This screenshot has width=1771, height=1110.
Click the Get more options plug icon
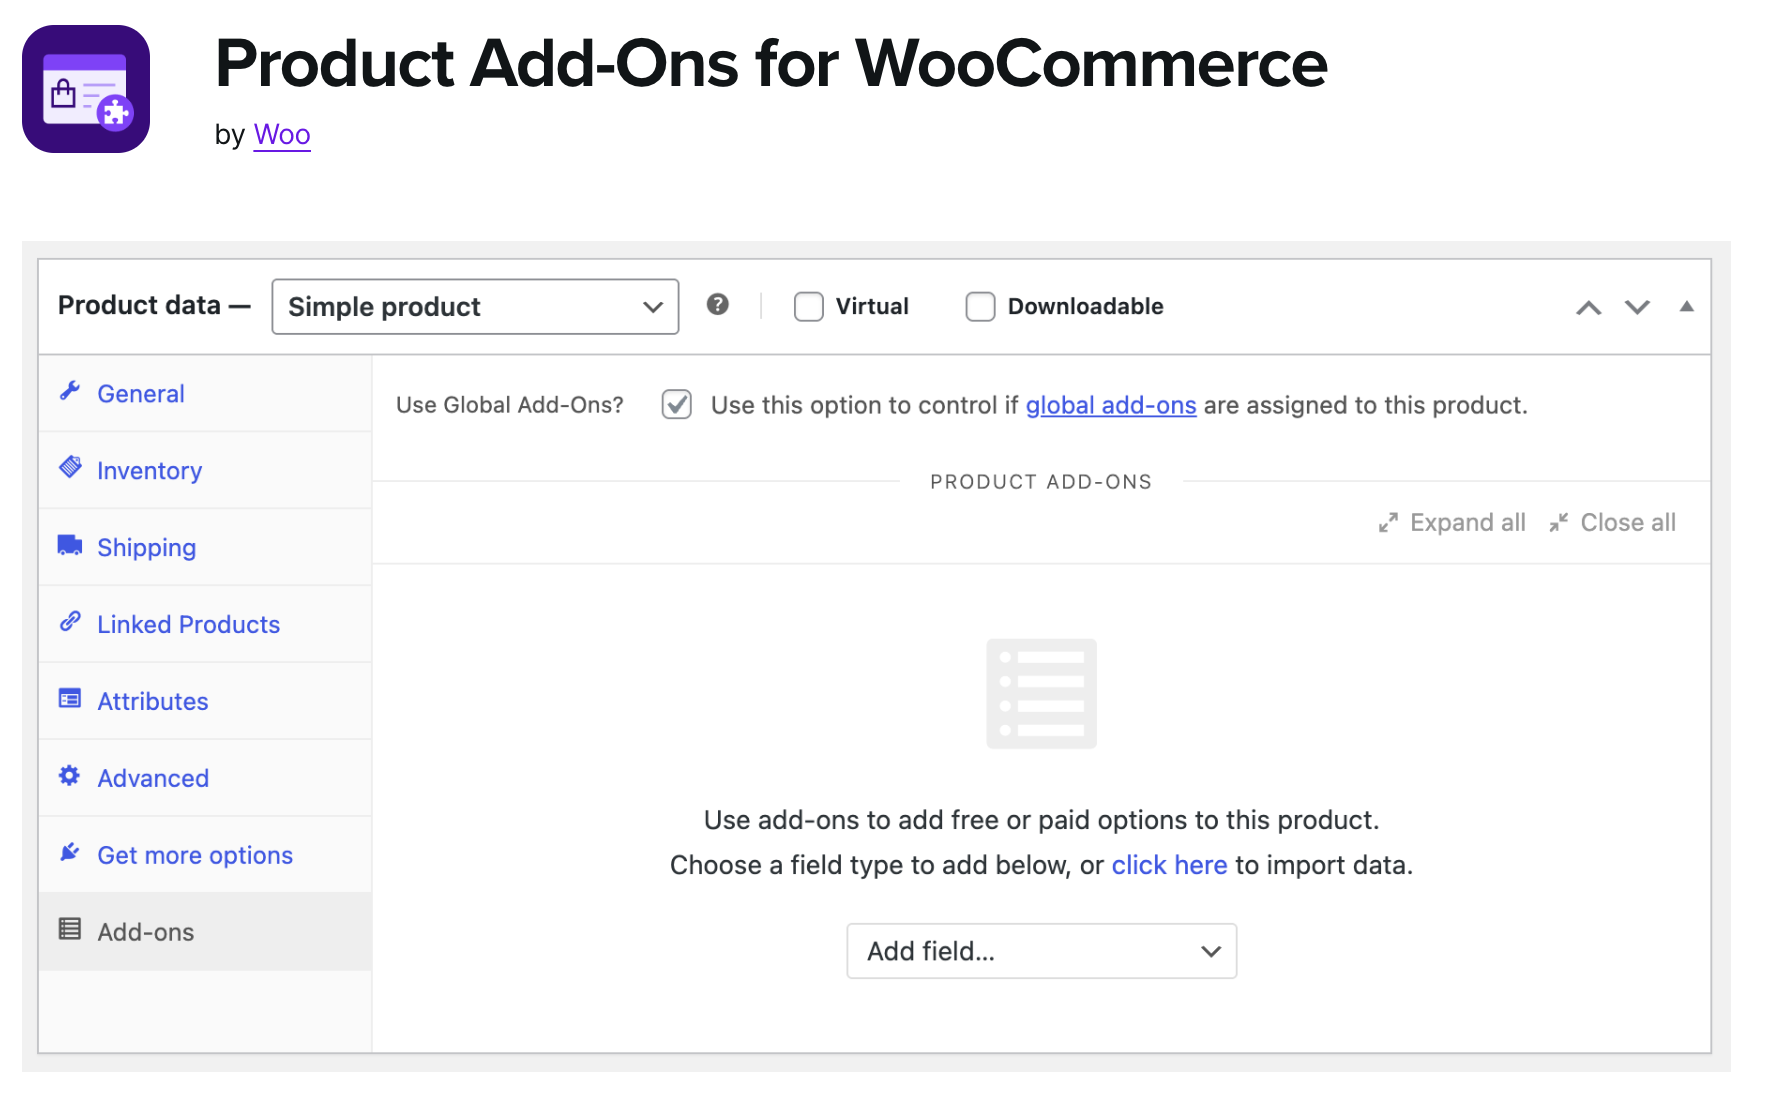(70, 853)
